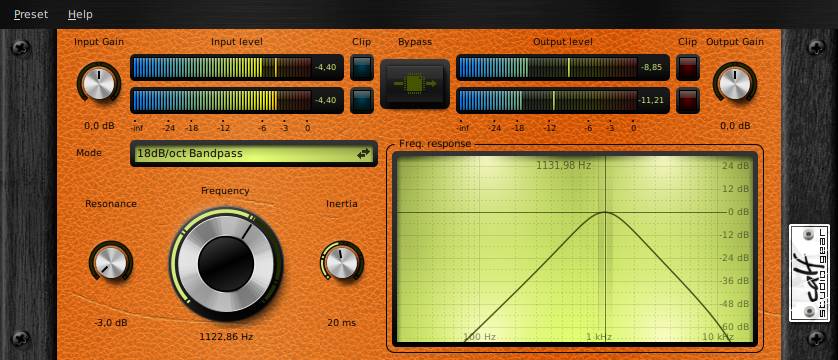Open the Preset menu
The height and width of the screenshot is (360, 838).
[31, 14]
